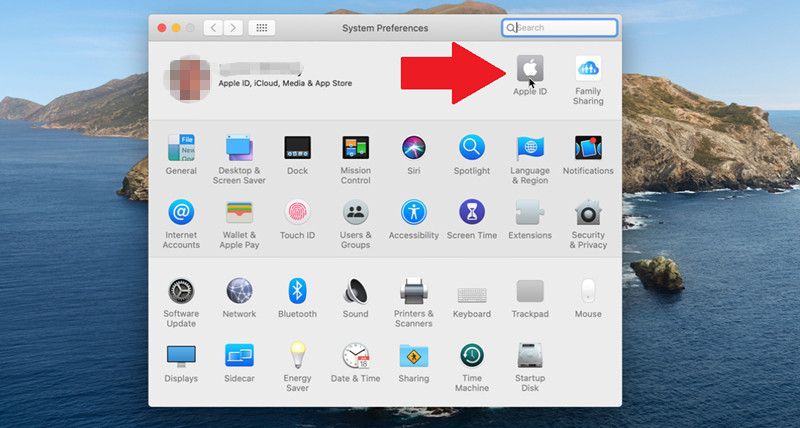
Task: Open Software Update pane
Action: tap(181, 291)
